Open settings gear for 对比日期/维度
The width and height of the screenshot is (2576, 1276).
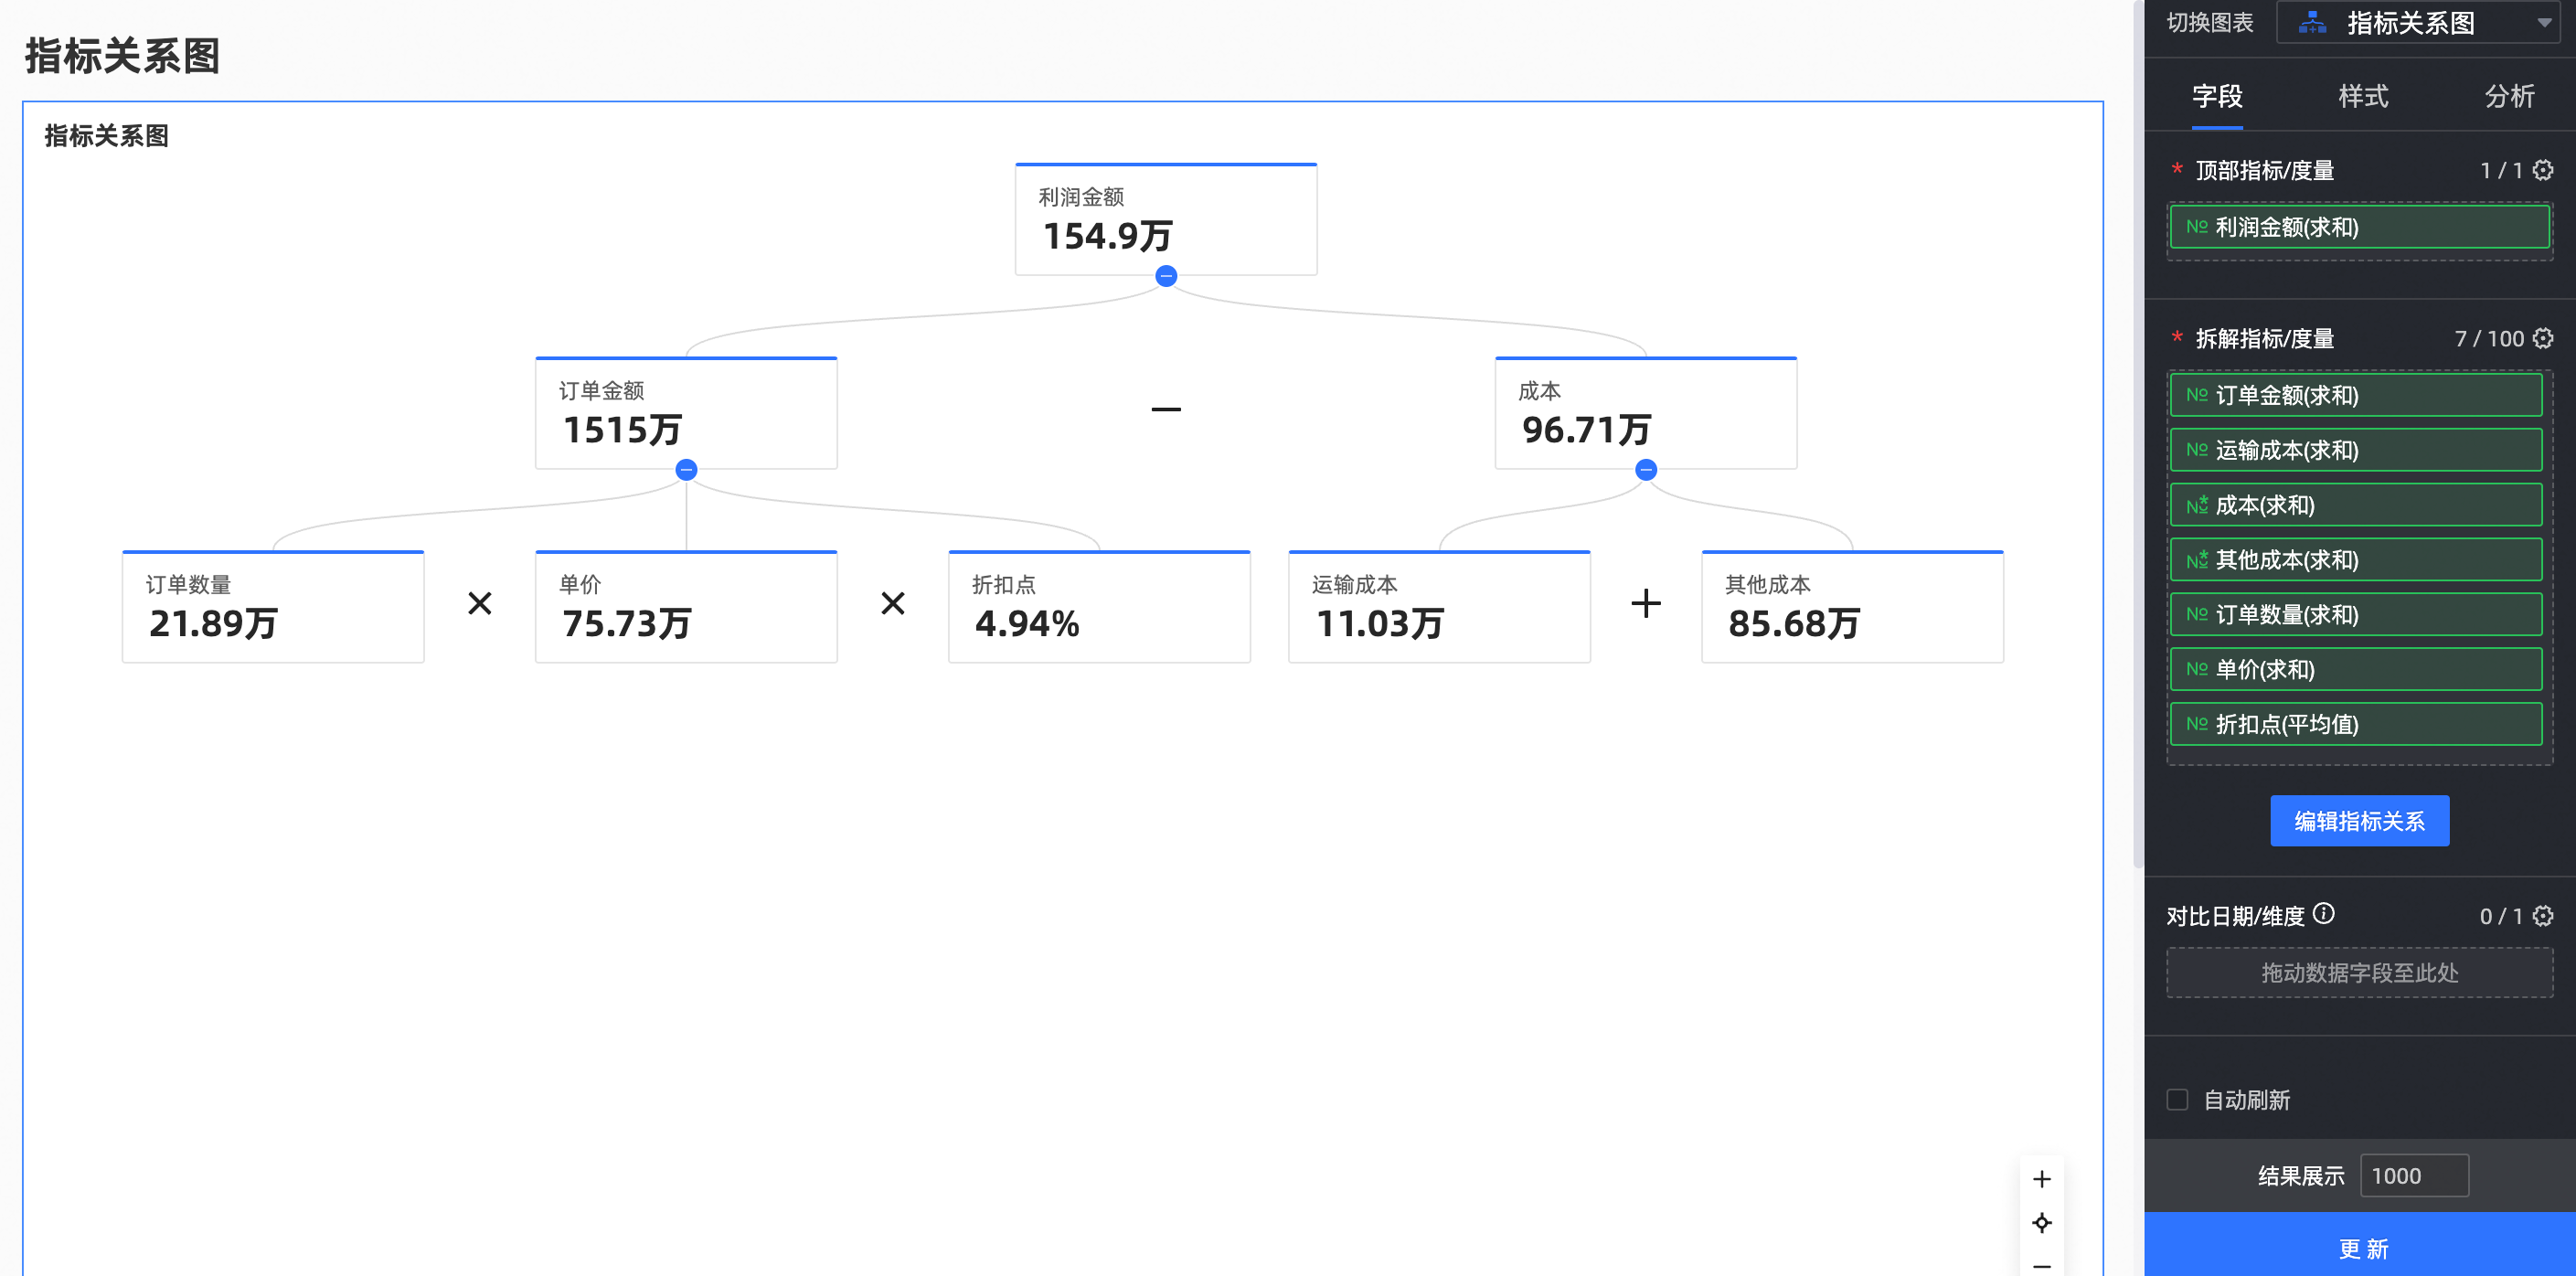2542,916
